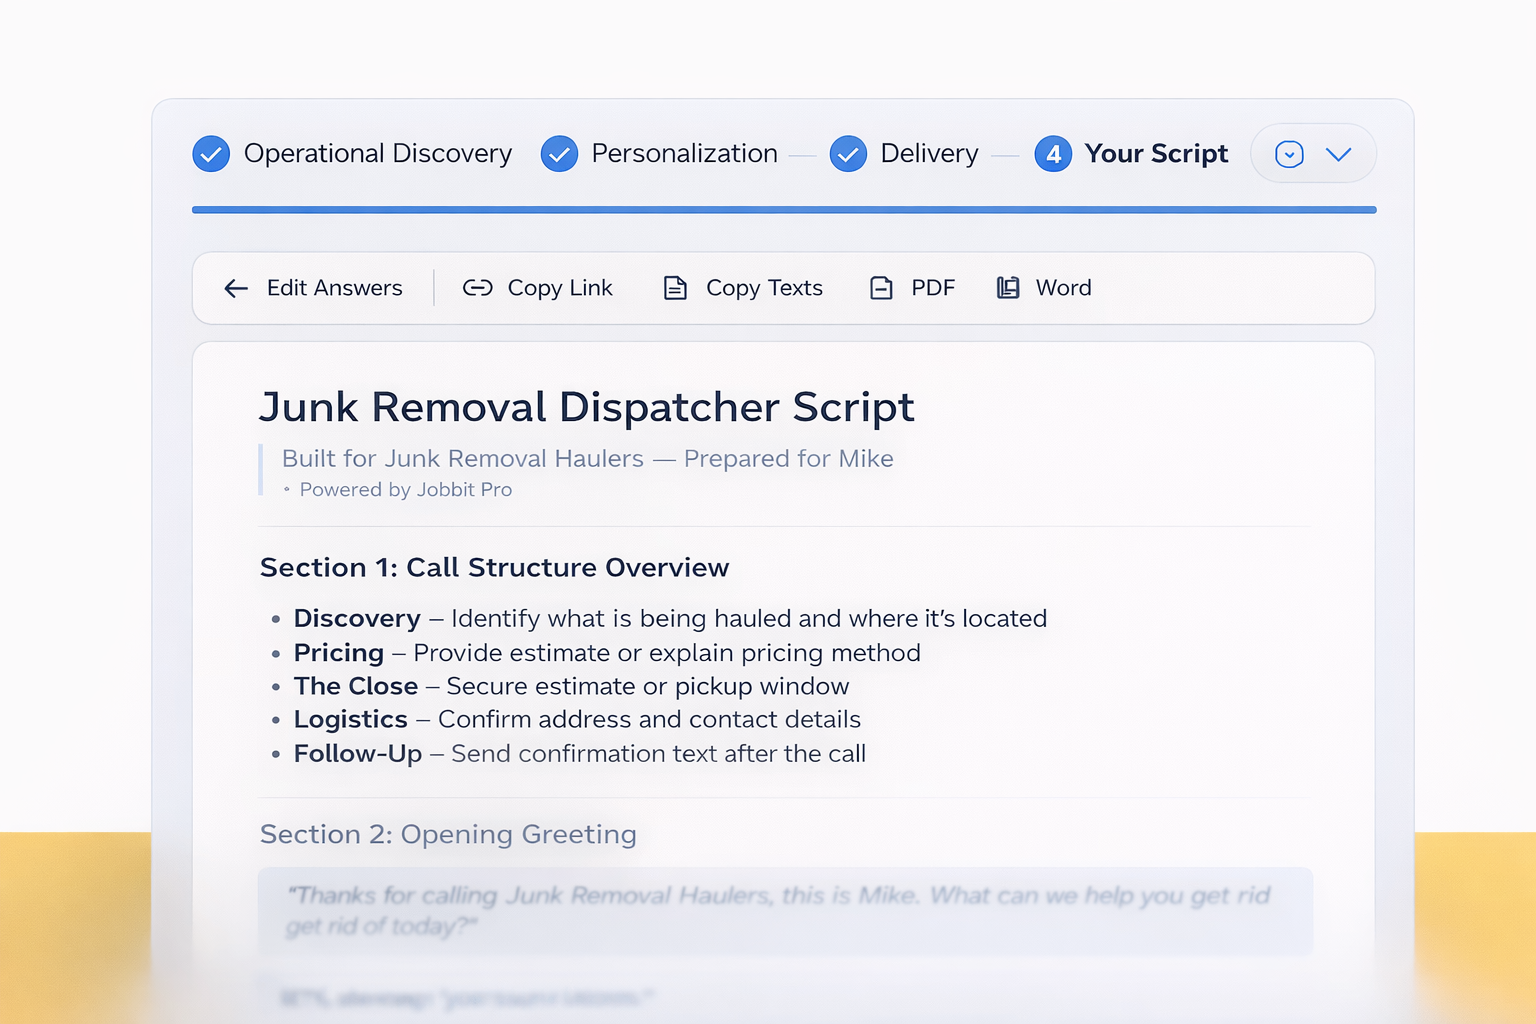Click the PDF file icon
Screen dimensions: 1536x1024
(x=881, y=288)
